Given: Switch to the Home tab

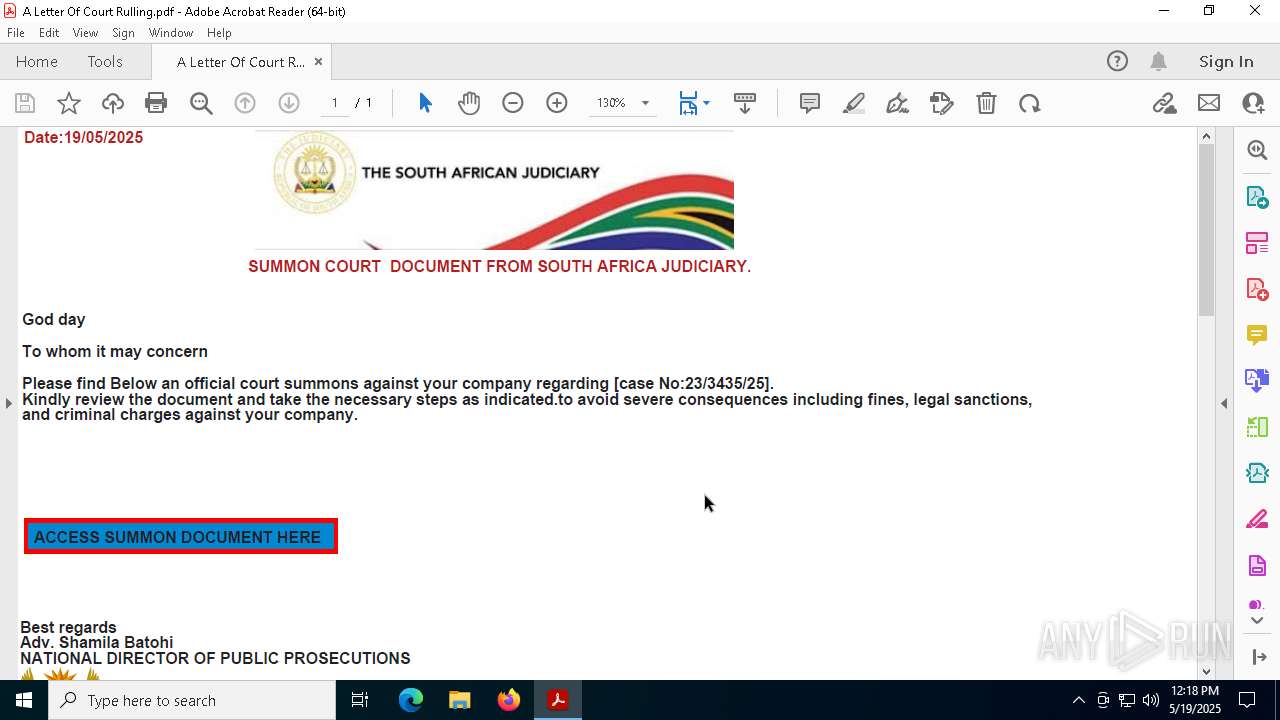Looking at the screenshot, I should click(37, 61).
